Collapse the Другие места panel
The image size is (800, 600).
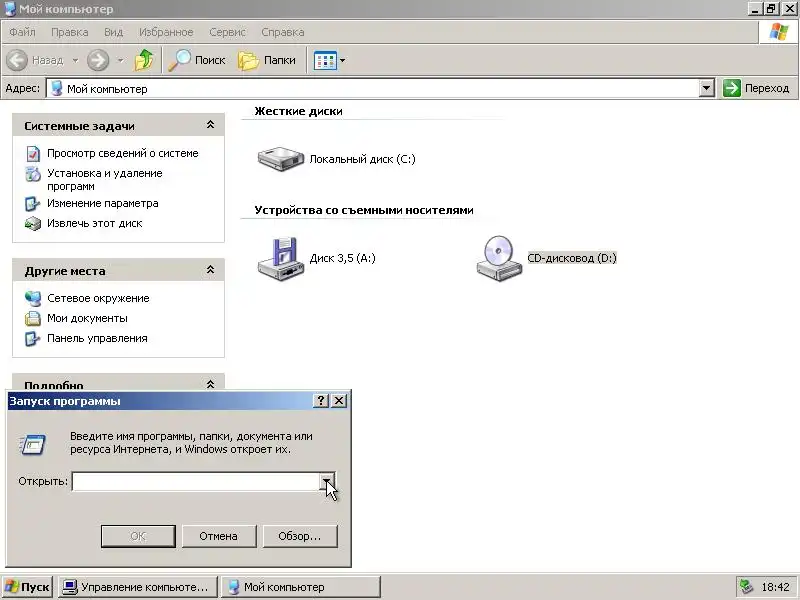[210, 270]
